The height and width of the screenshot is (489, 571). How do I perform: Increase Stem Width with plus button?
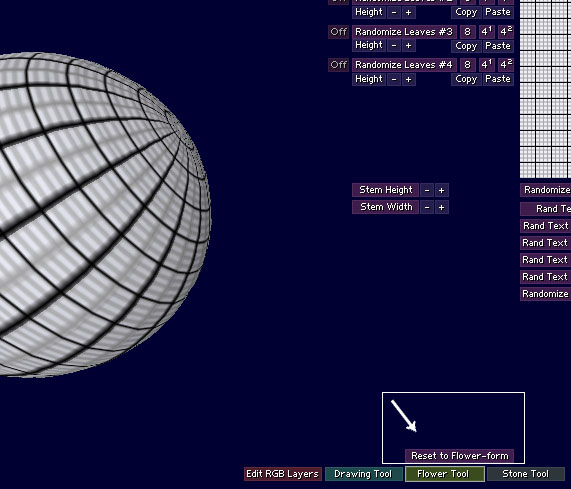441,207
